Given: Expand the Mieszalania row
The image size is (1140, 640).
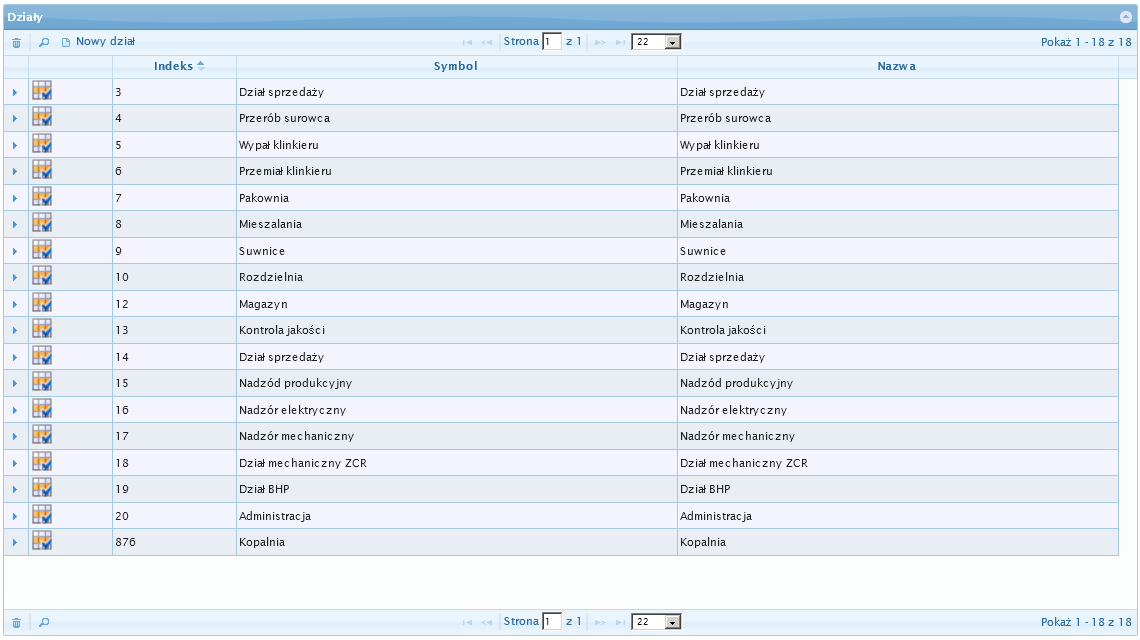Looking at the screenshot, I should [15, 225].
